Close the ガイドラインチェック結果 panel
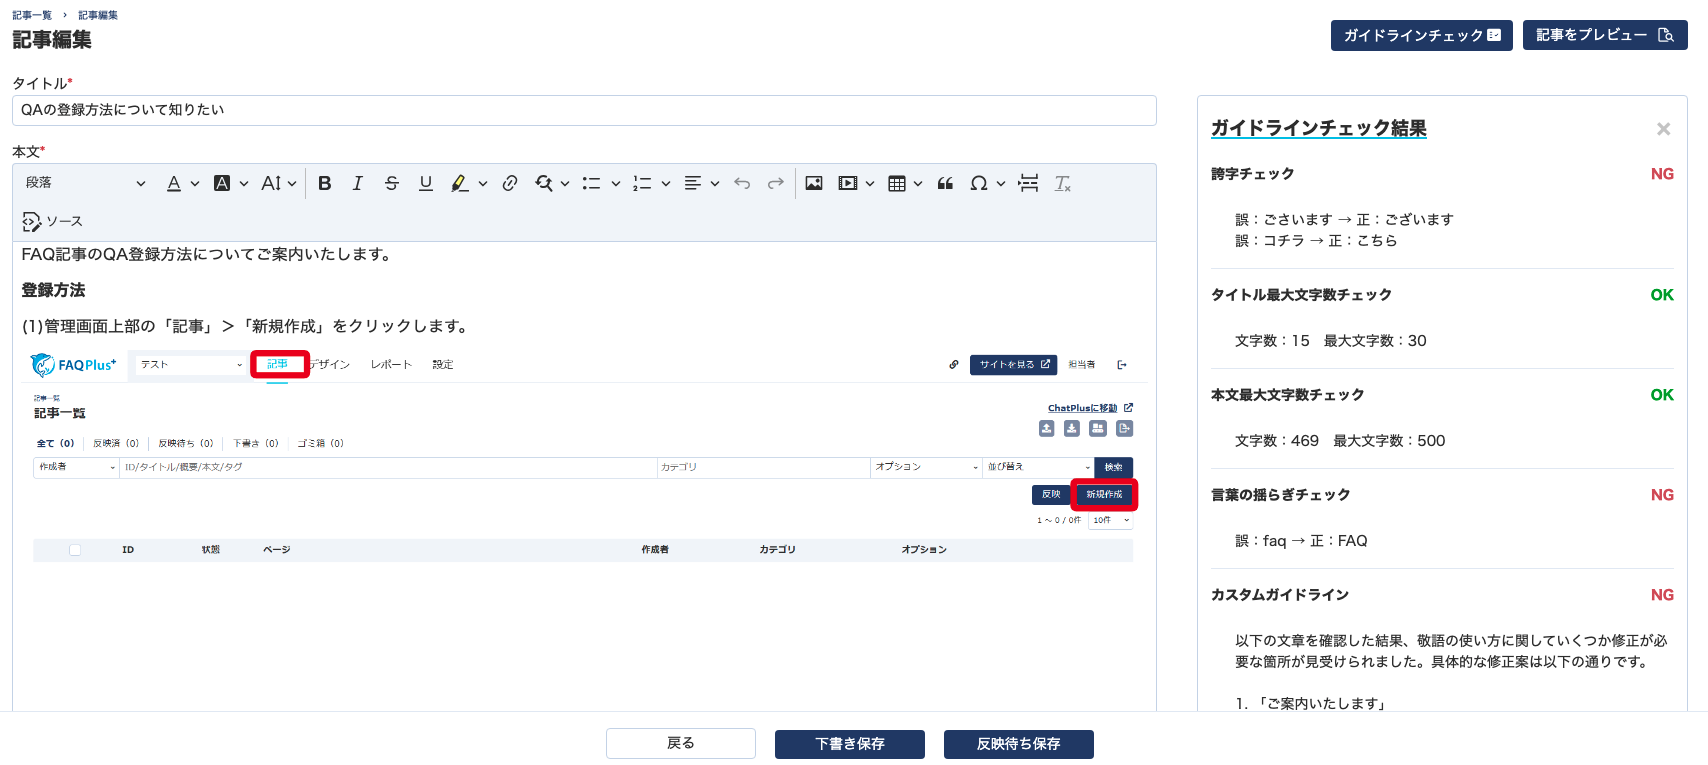This screenshot has width=1708, height=765. (1663, 129)
